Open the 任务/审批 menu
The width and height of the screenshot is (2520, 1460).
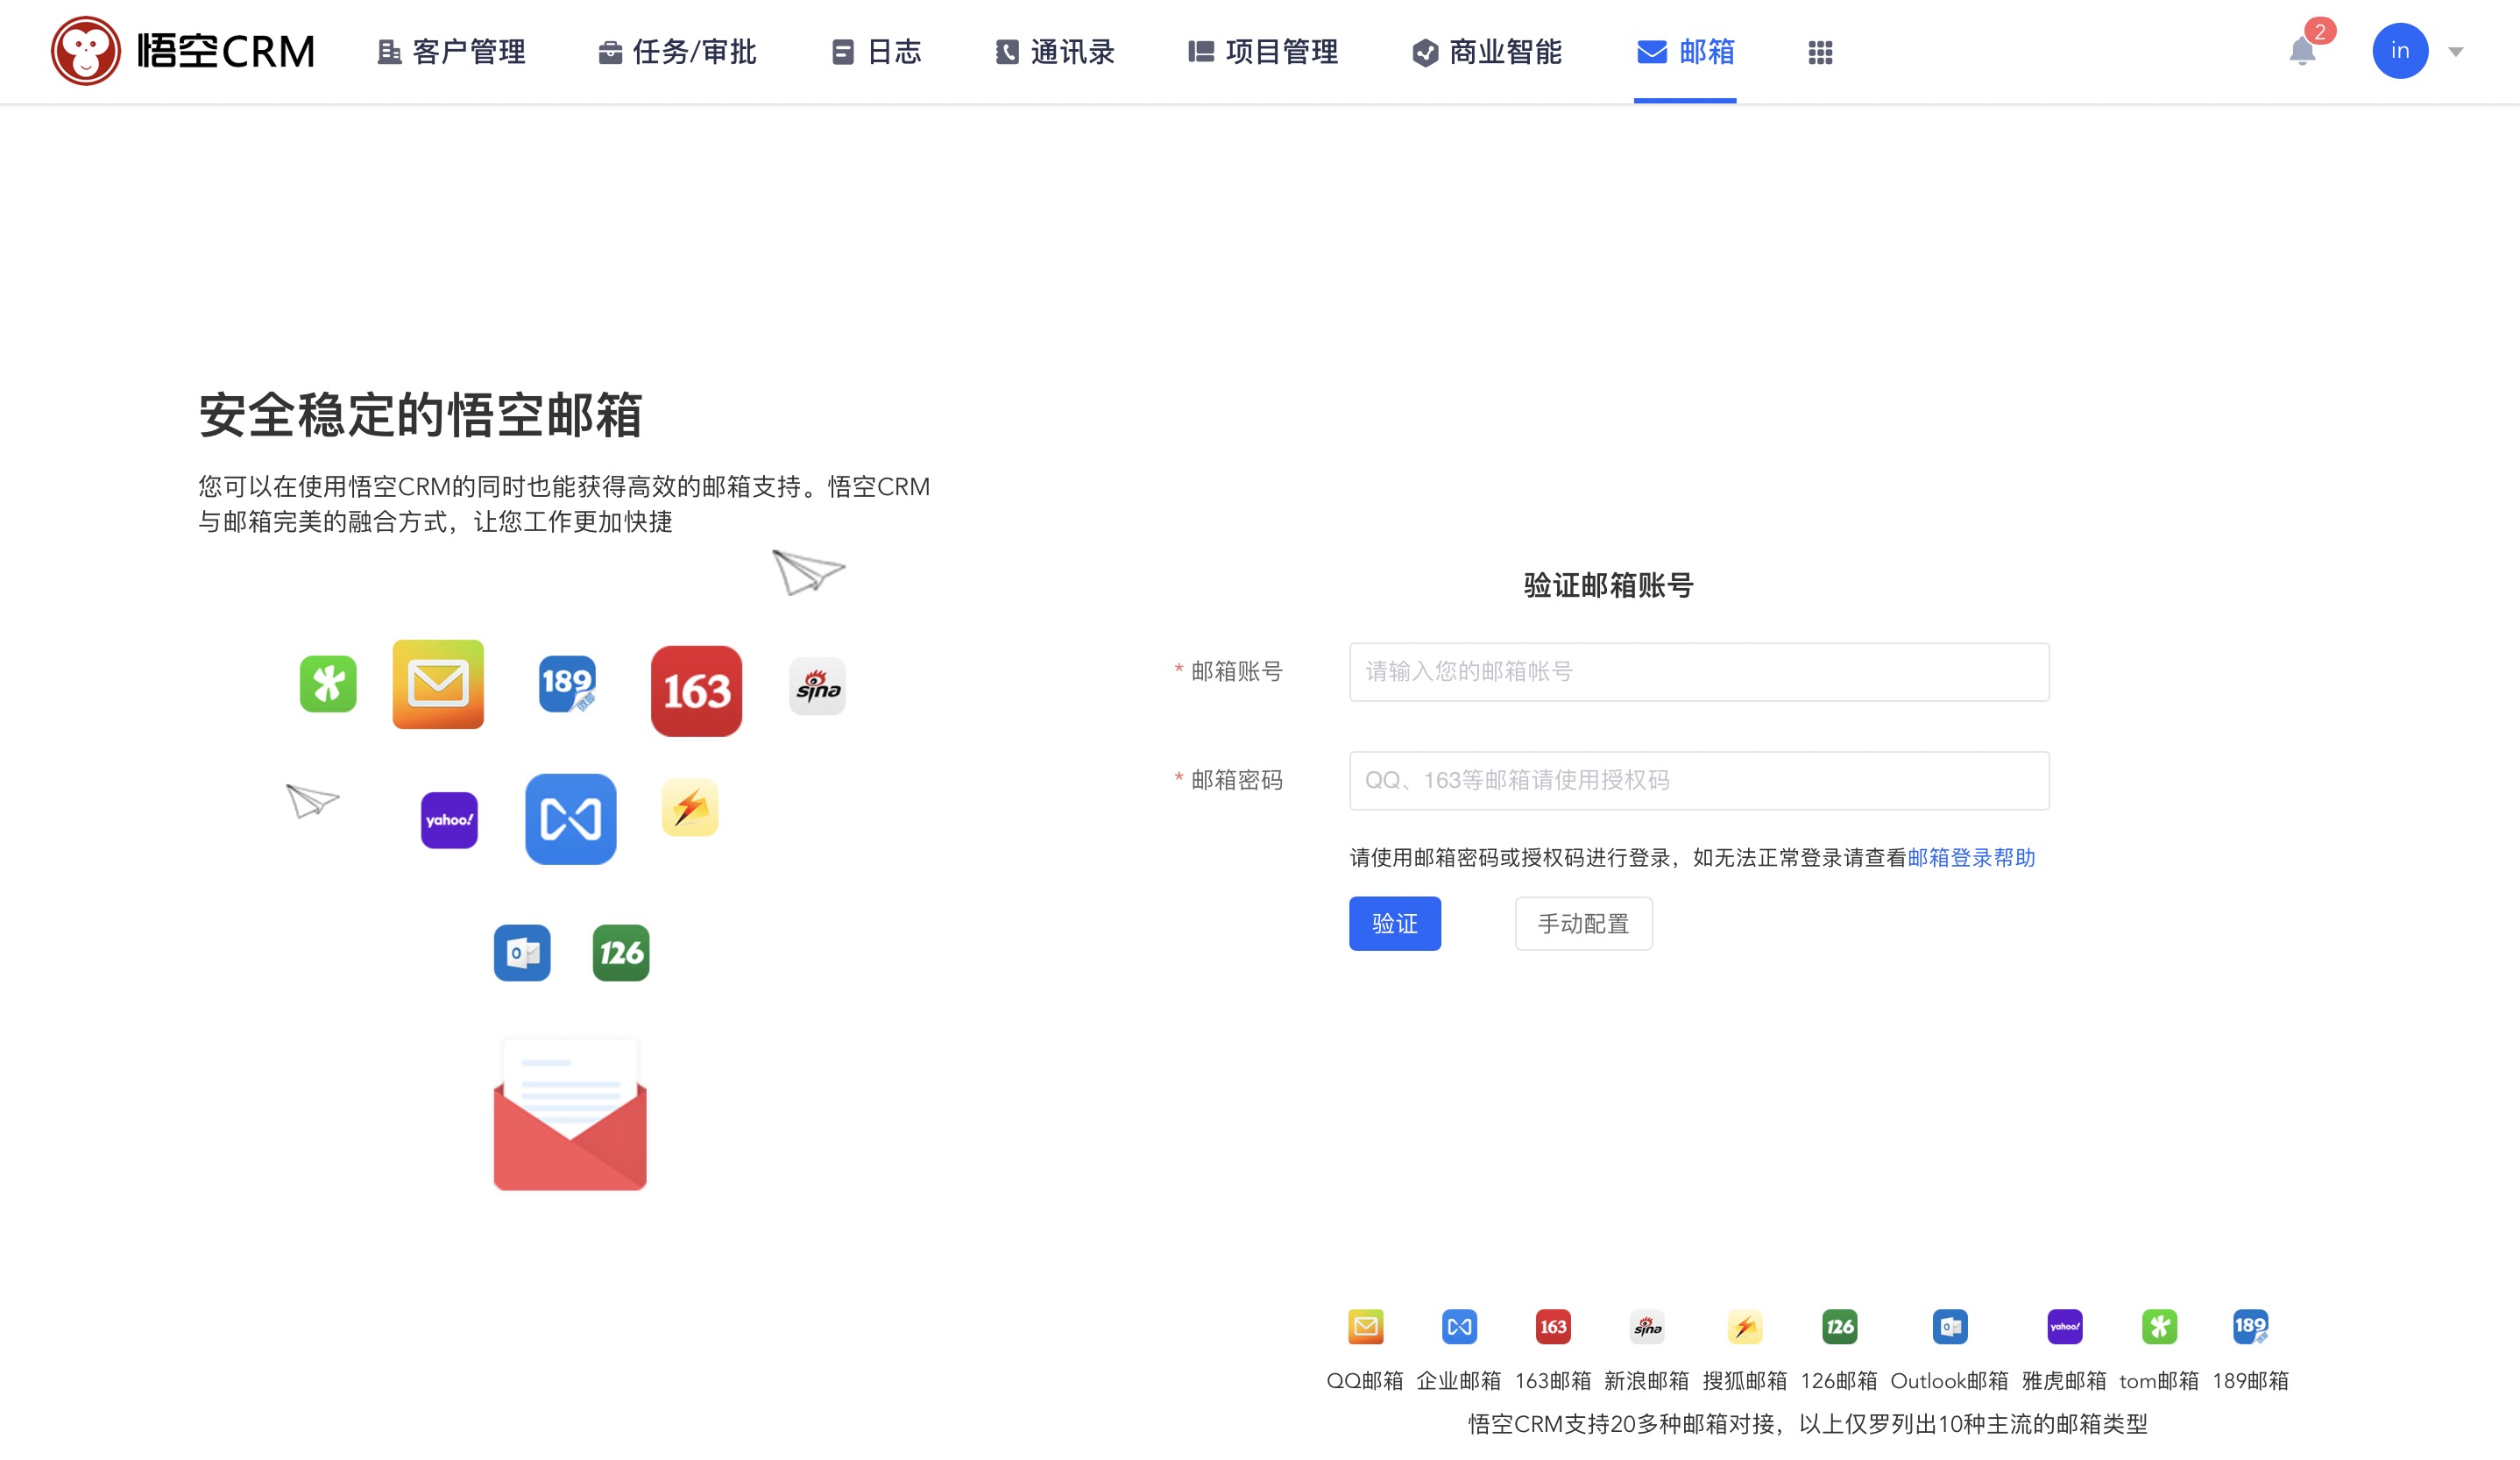click(x=677, y=52)
